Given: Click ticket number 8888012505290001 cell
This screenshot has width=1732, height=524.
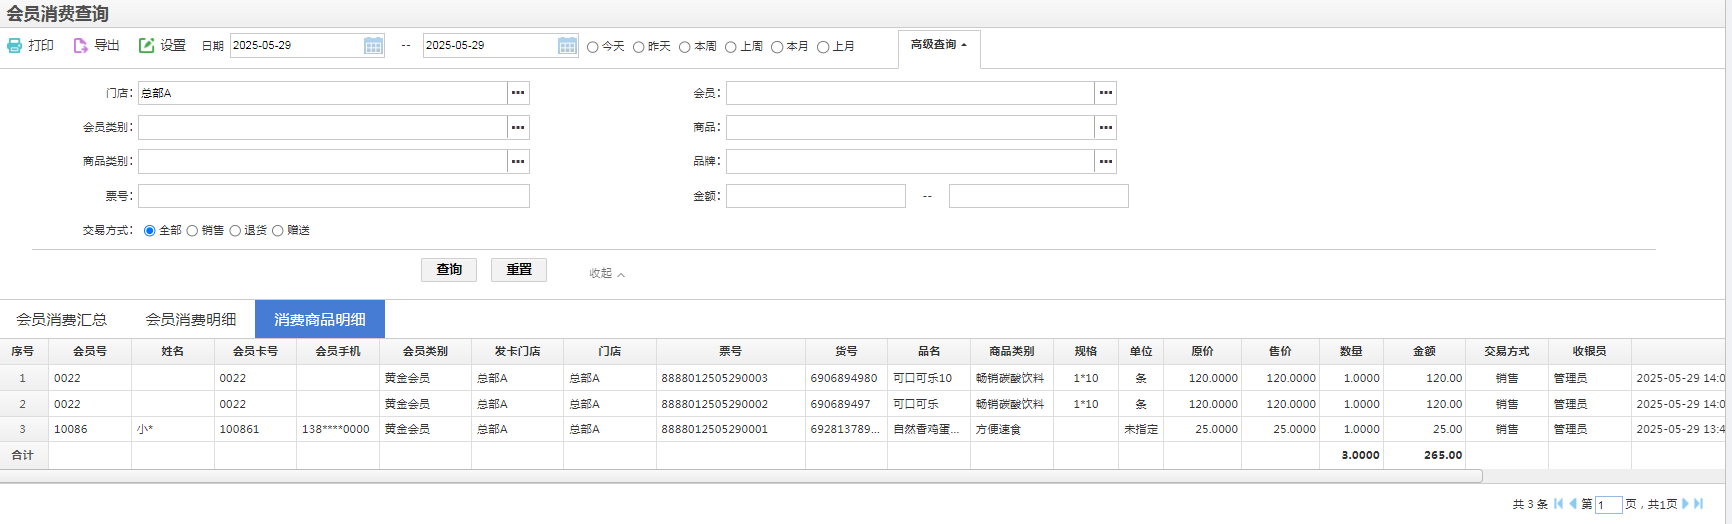Looking at the screenshot, I should pyautogui.click(x=731, y=429).
